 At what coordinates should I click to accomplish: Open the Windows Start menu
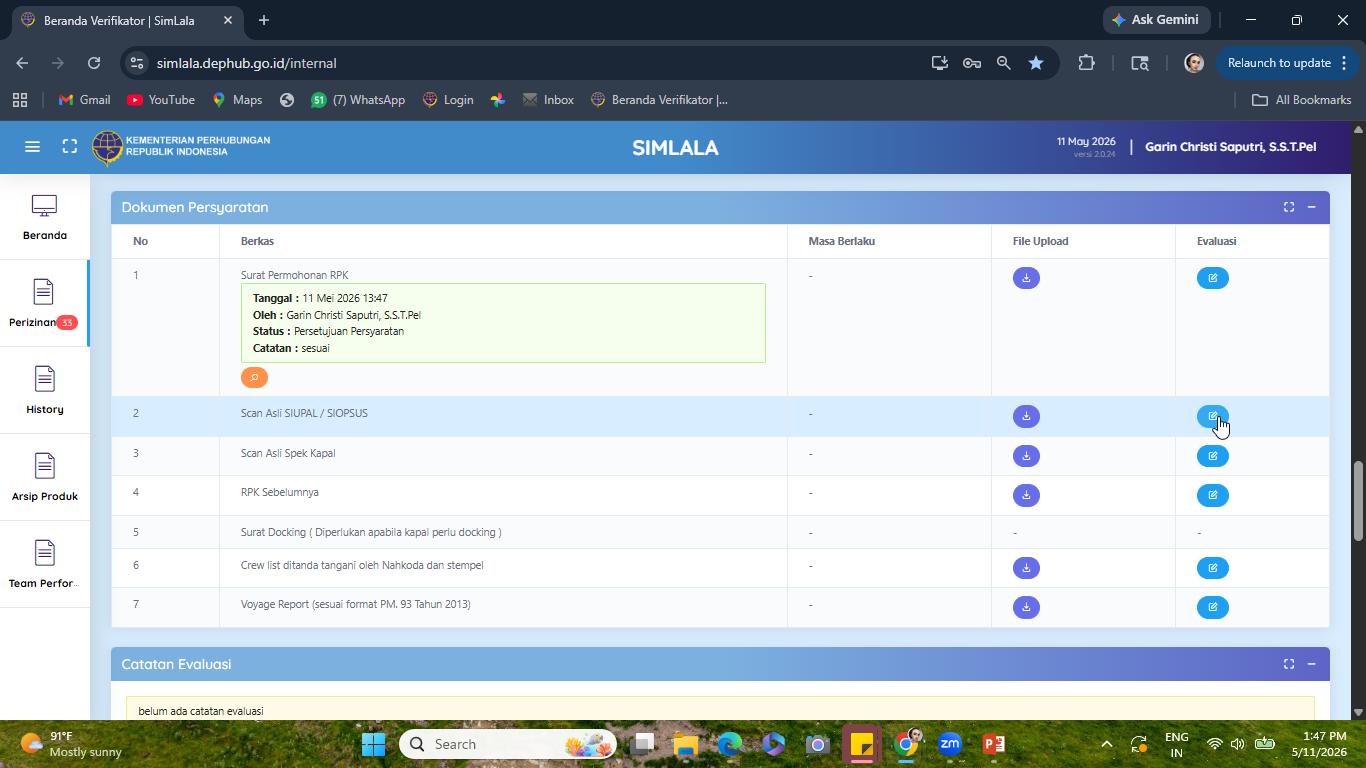pos(373,744)
